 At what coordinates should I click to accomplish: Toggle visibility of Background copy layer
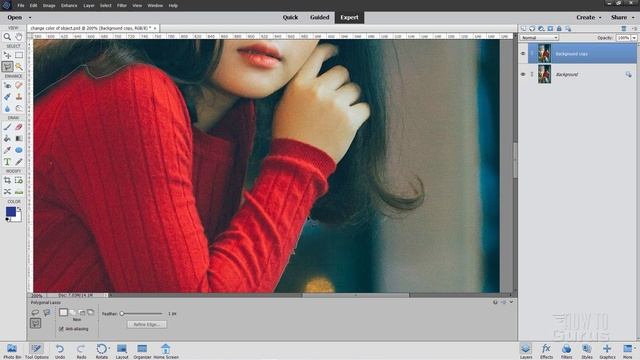pos(523,53)
